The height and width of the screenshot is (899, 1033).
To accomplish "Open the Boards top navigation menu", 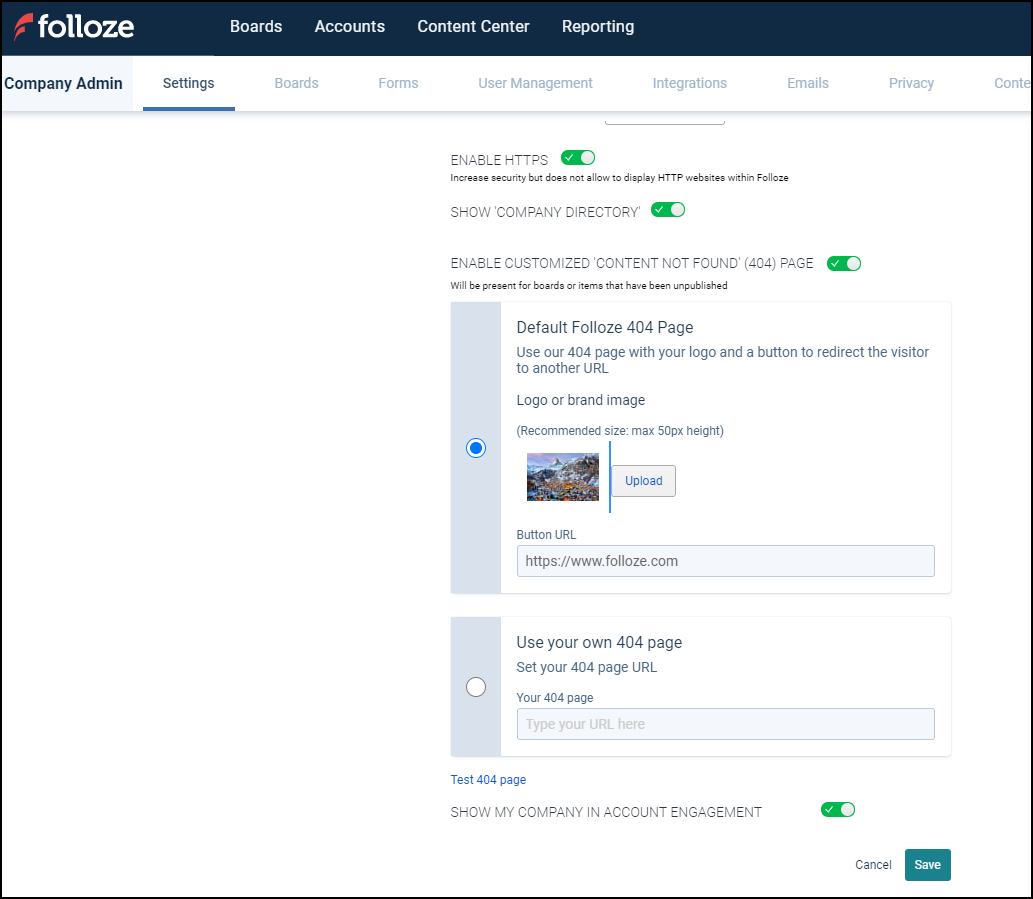I will 256,27.
